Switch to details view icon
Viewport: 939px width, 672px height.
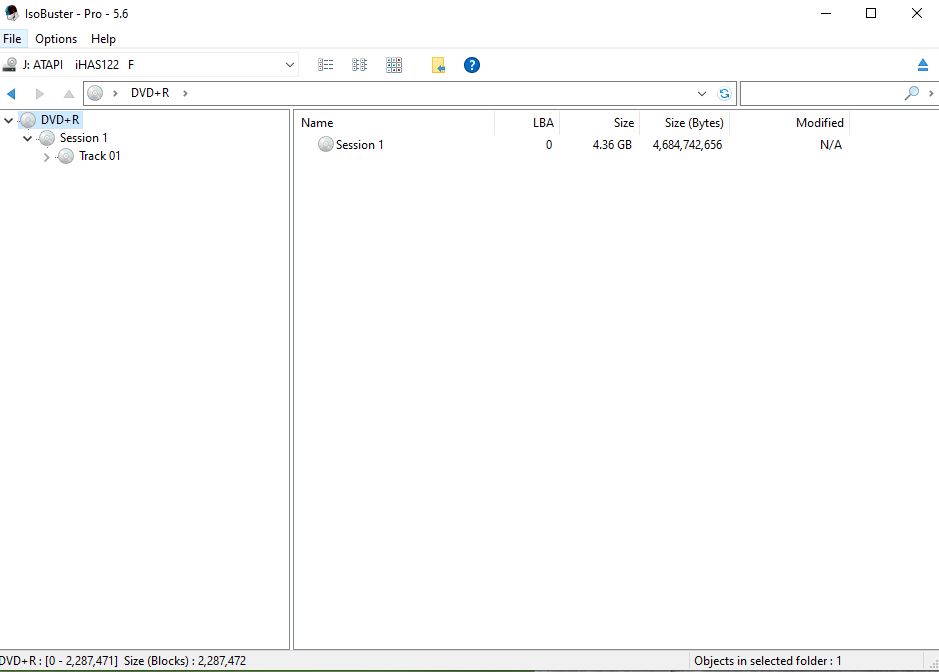click(x=360, y=65)
